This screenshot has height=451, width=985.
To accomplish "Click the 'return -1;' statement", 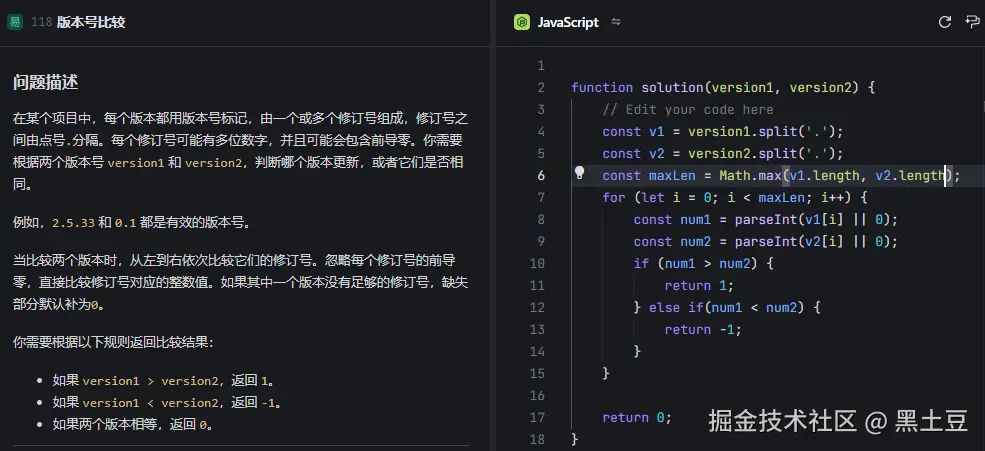I will coord(703,330).
